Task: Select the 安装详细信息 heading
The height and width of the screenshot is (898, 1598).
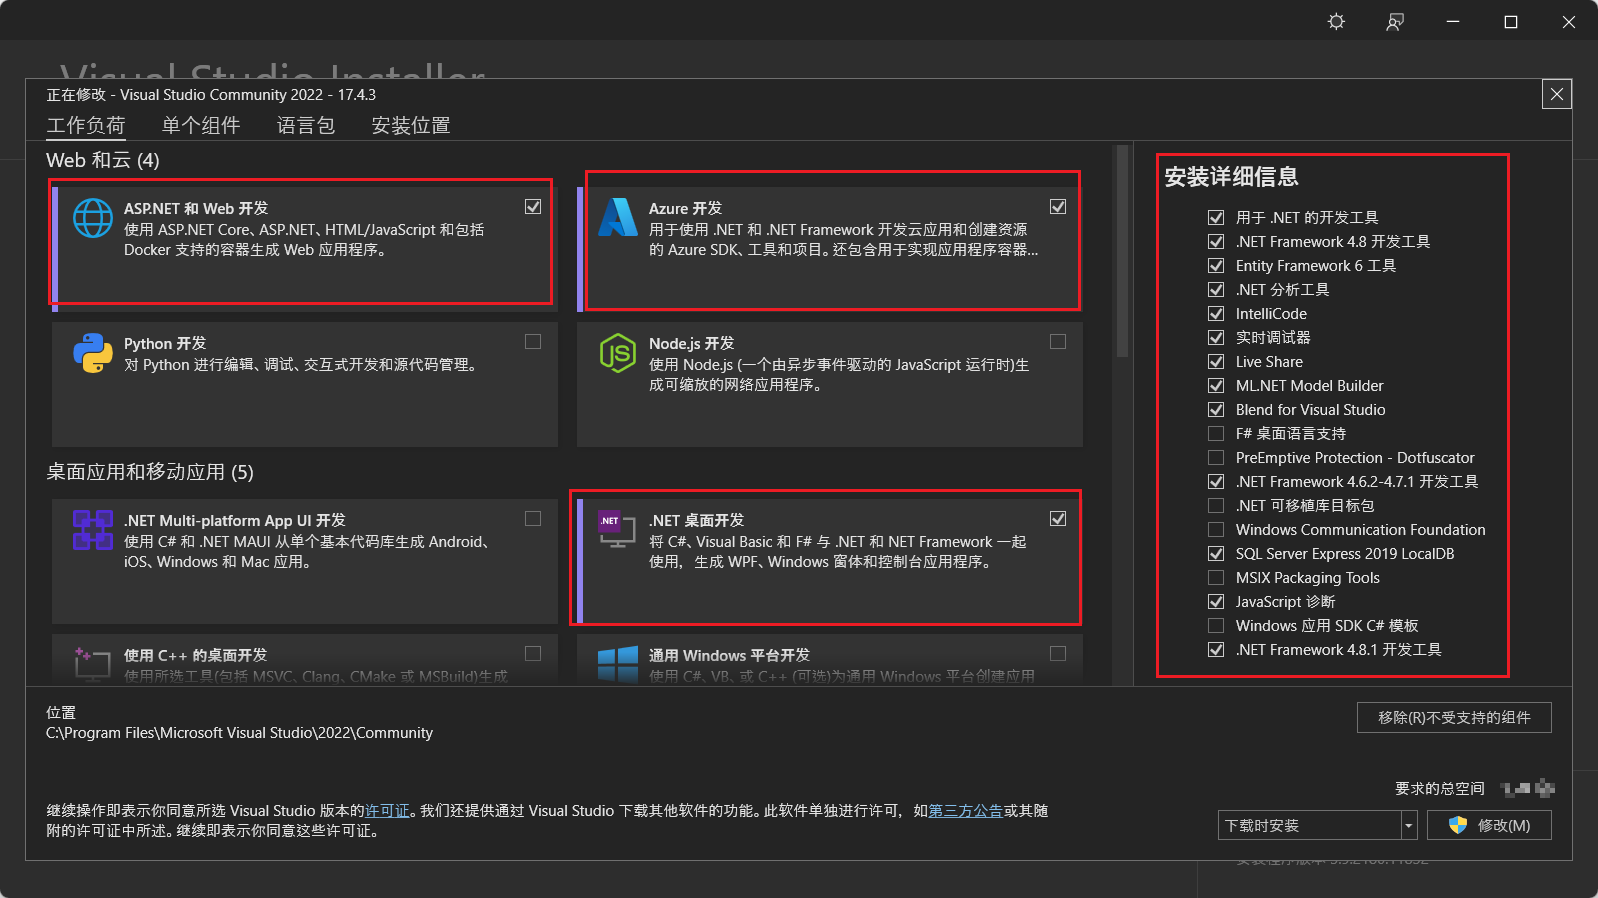Action: 1232,177
